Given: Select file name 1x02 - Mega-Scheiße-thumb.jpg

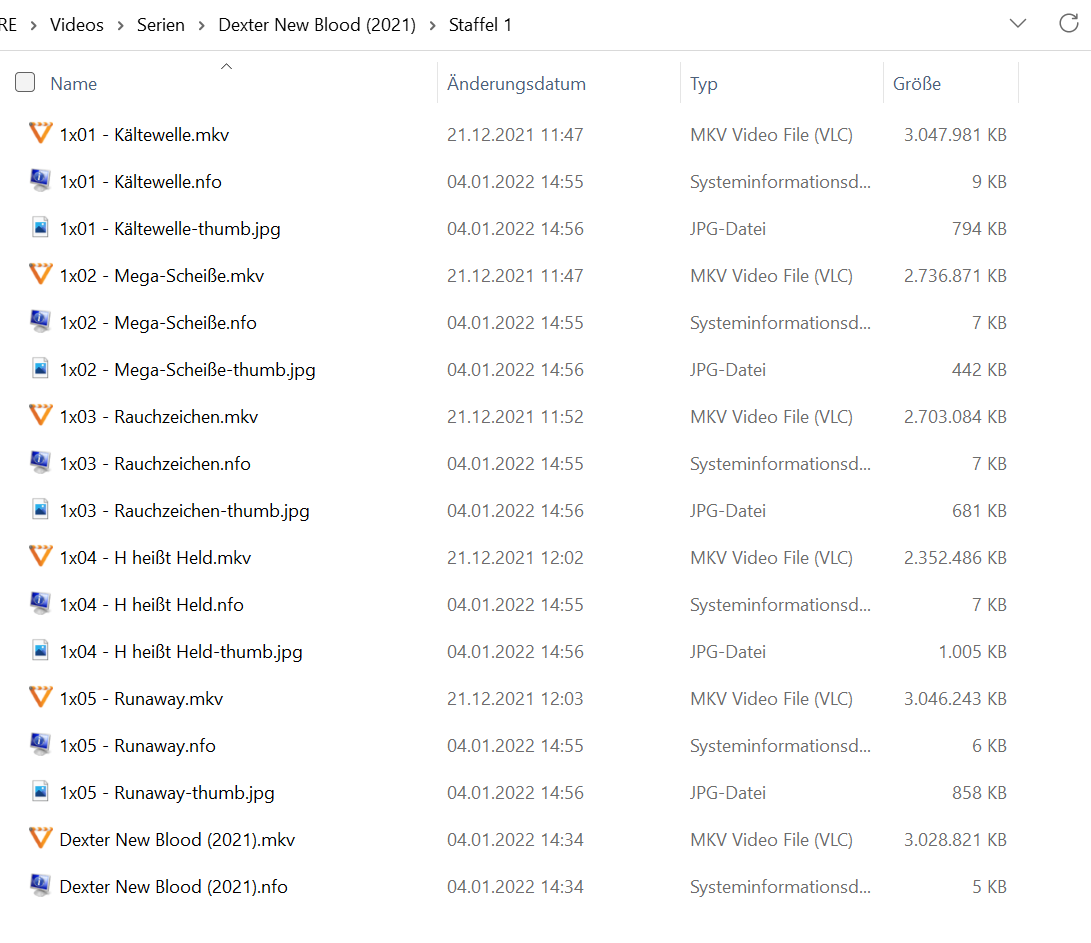Looking at the screenshot, I should click(x=187, y=370).
